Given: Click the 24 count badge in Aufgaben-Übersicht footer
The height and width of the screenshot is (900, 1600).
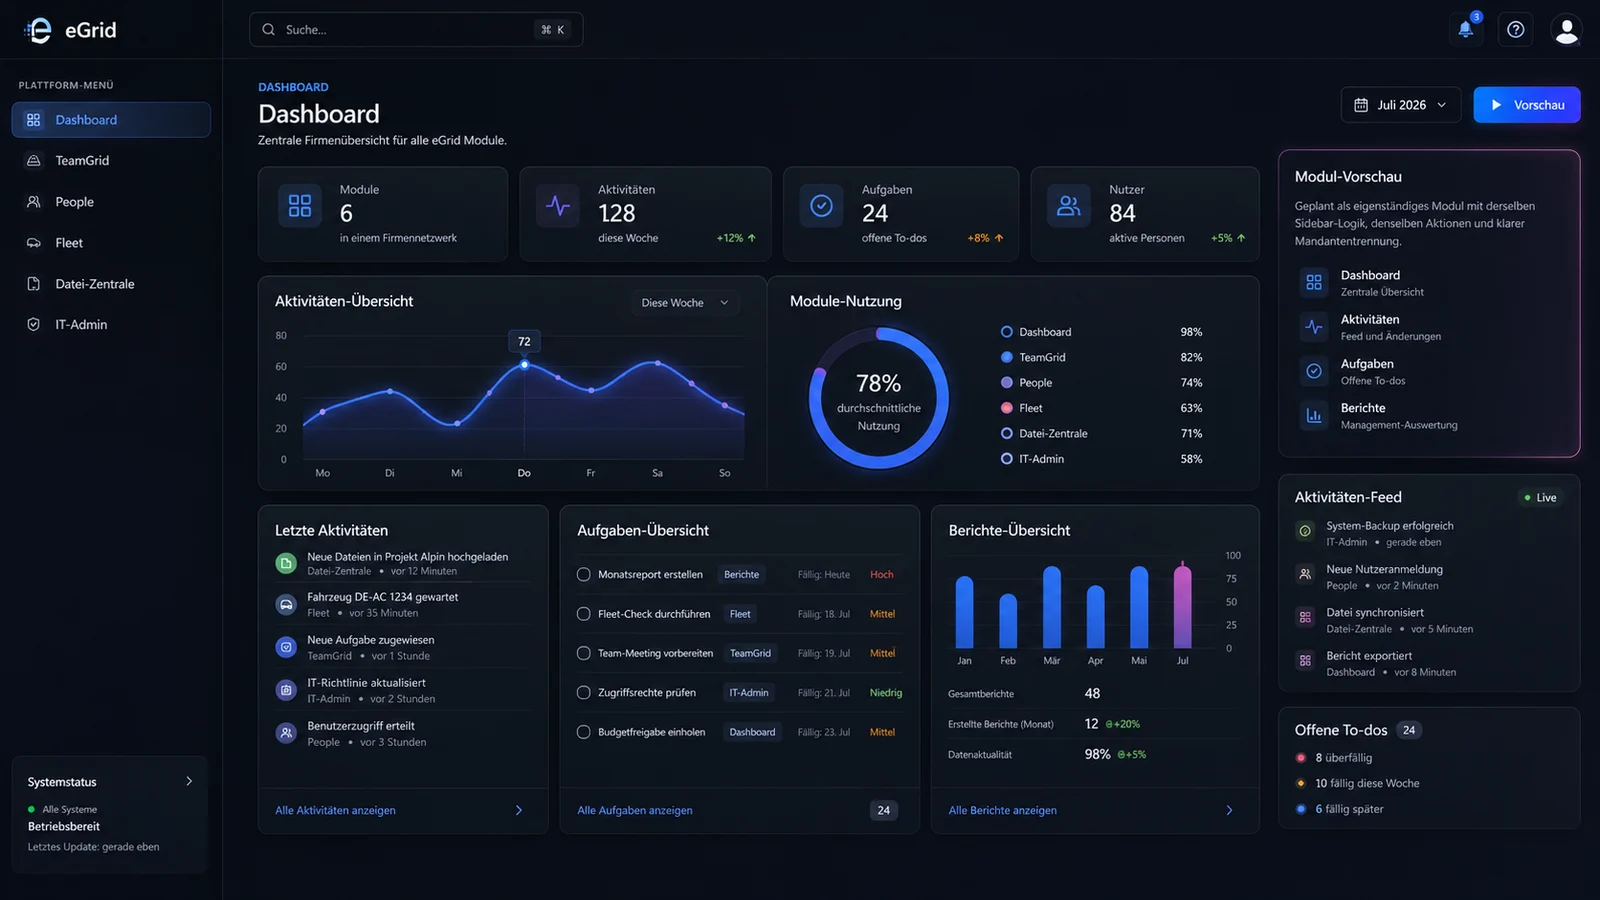Looking at the screenshot, I should click(x=884, y=811).
